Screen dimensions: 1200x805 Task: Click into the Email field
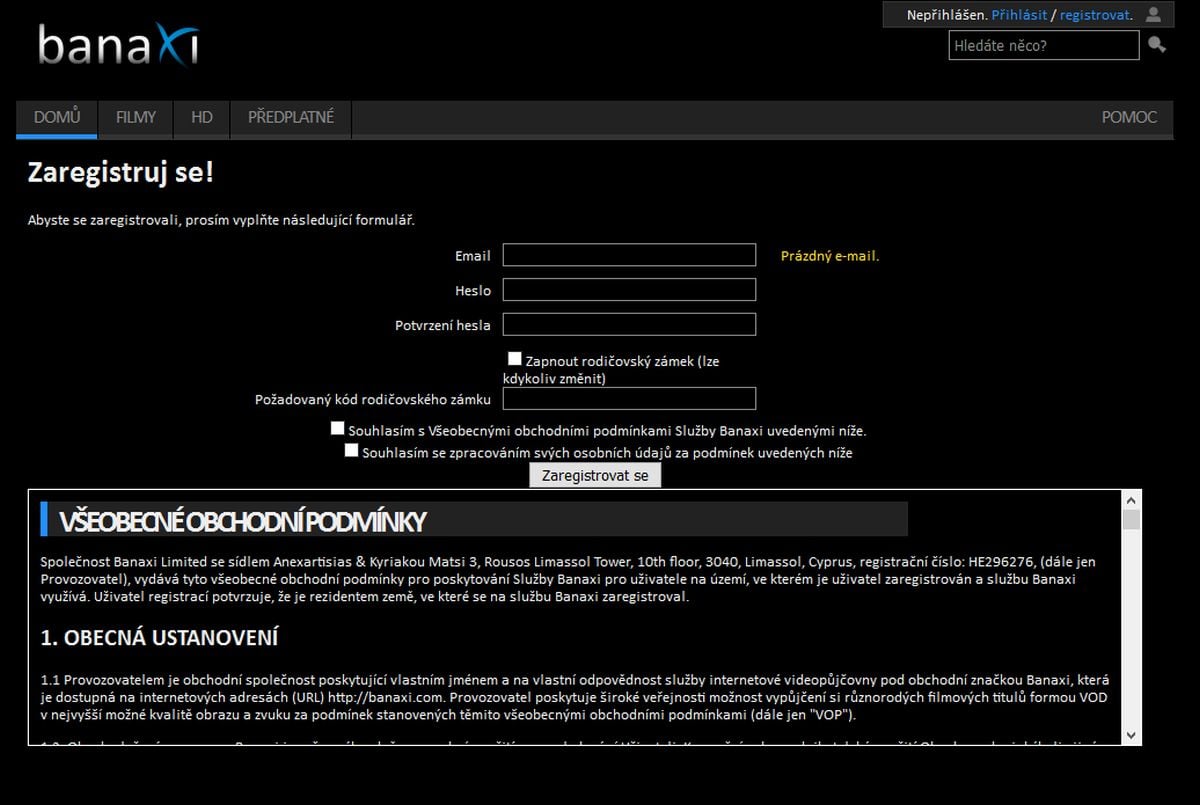click(629, 255)
